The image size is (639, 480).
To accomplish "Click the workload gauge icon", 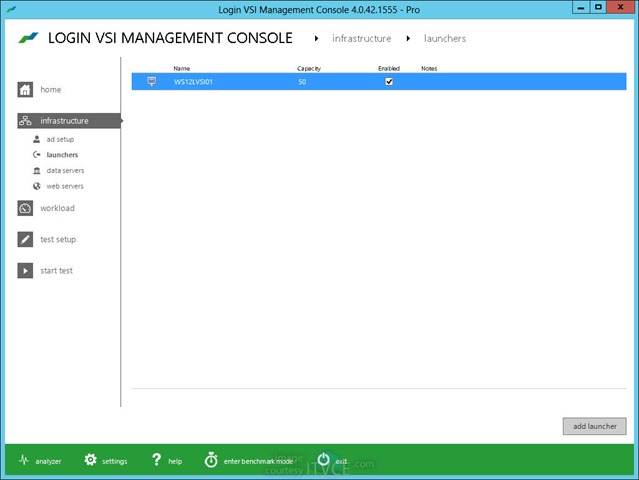I will (25, 208).
